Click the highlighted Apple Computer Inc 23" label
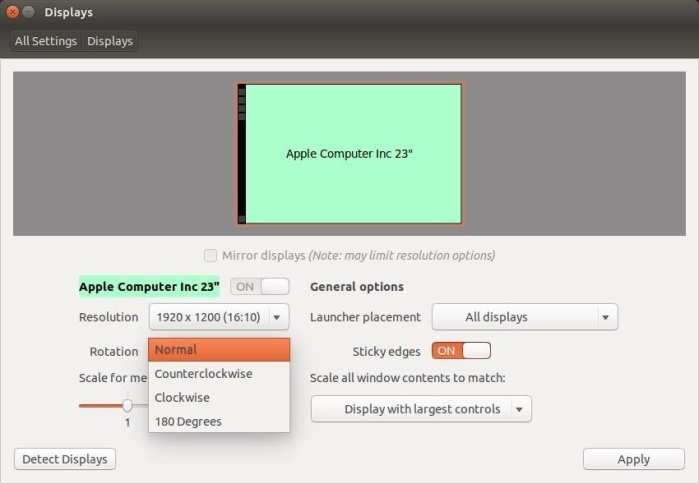Screen dimensions: 699x484 tap(149, 287)
